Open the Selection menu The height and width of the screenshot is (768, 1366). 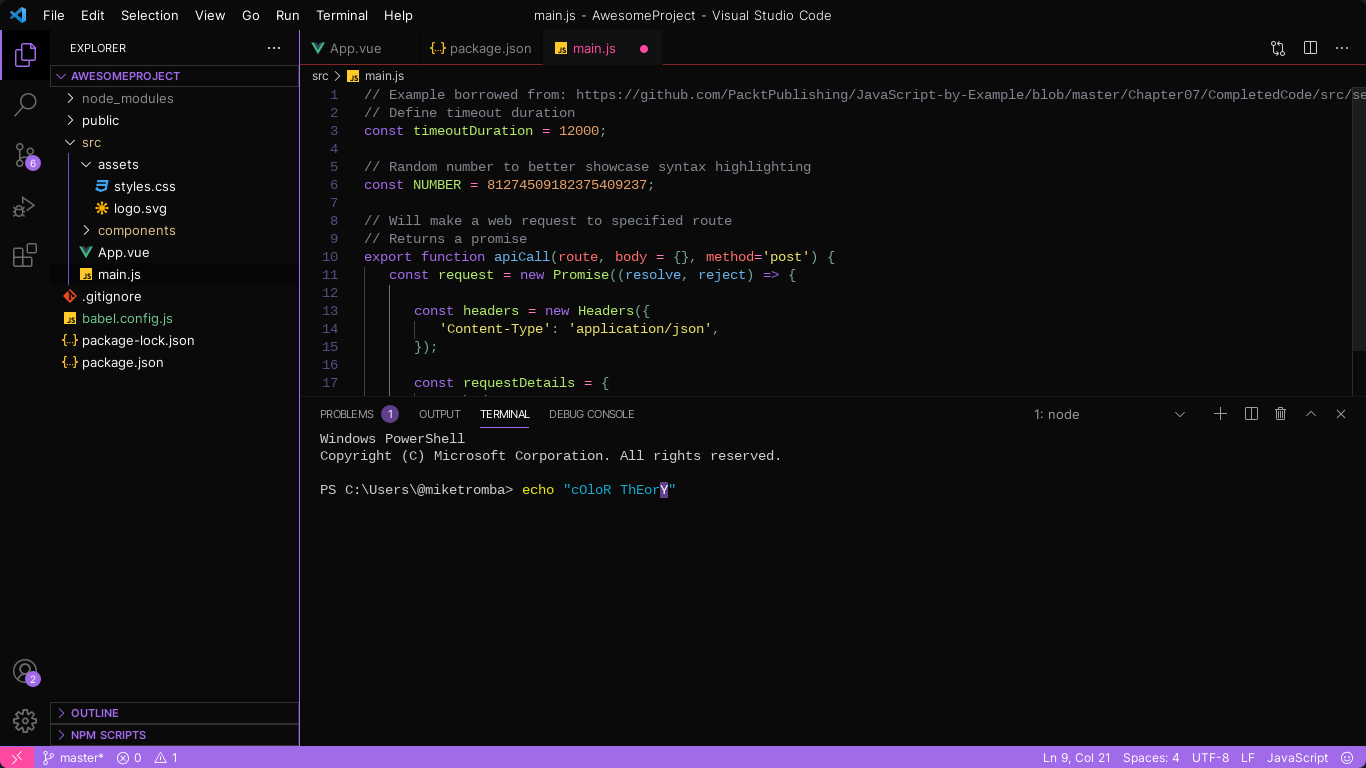[x=150, y=15]
